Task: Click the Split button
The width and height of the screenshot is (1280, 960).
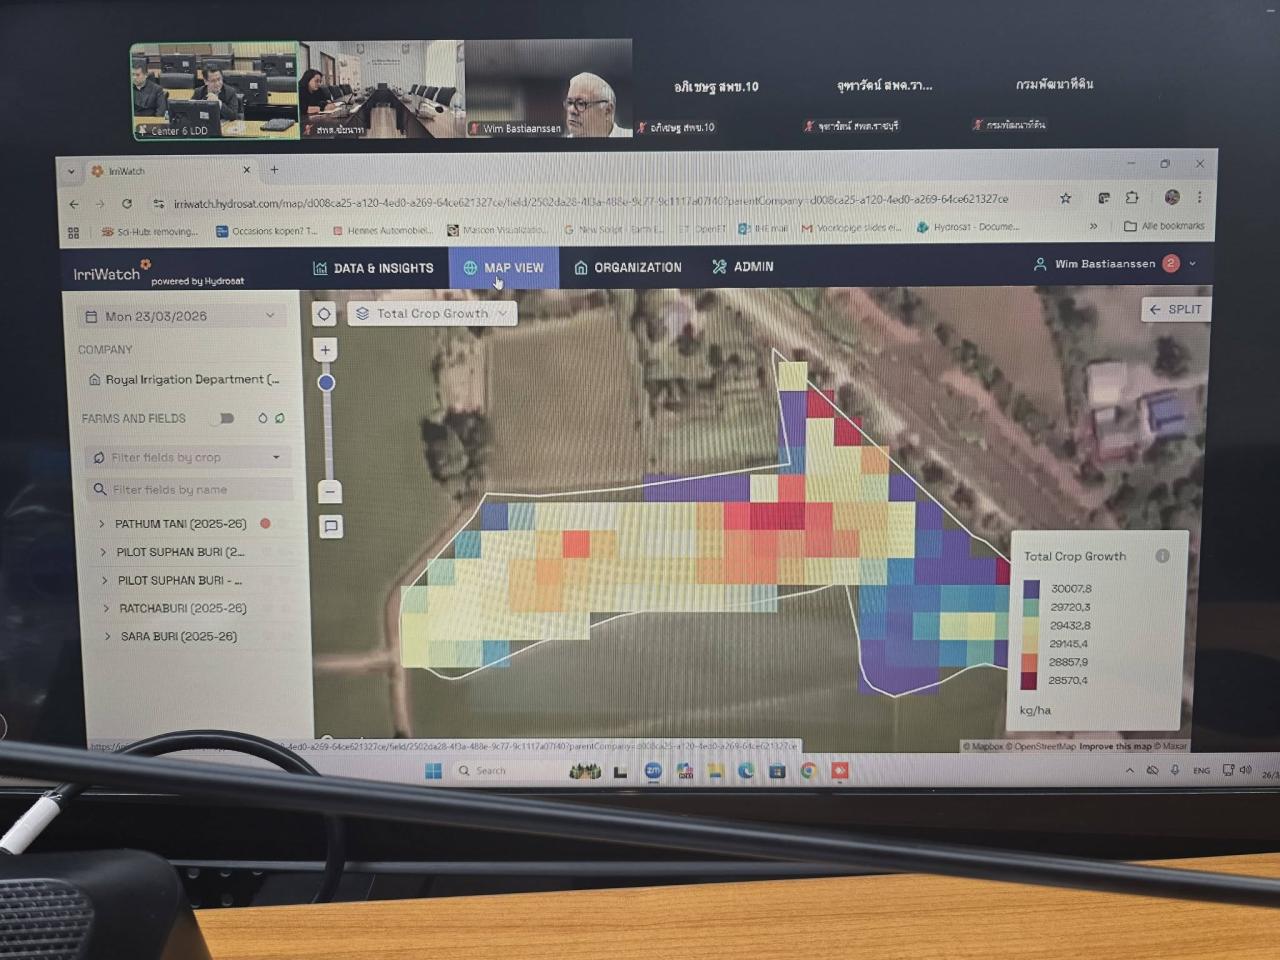Action: (x=1175, y=310)
